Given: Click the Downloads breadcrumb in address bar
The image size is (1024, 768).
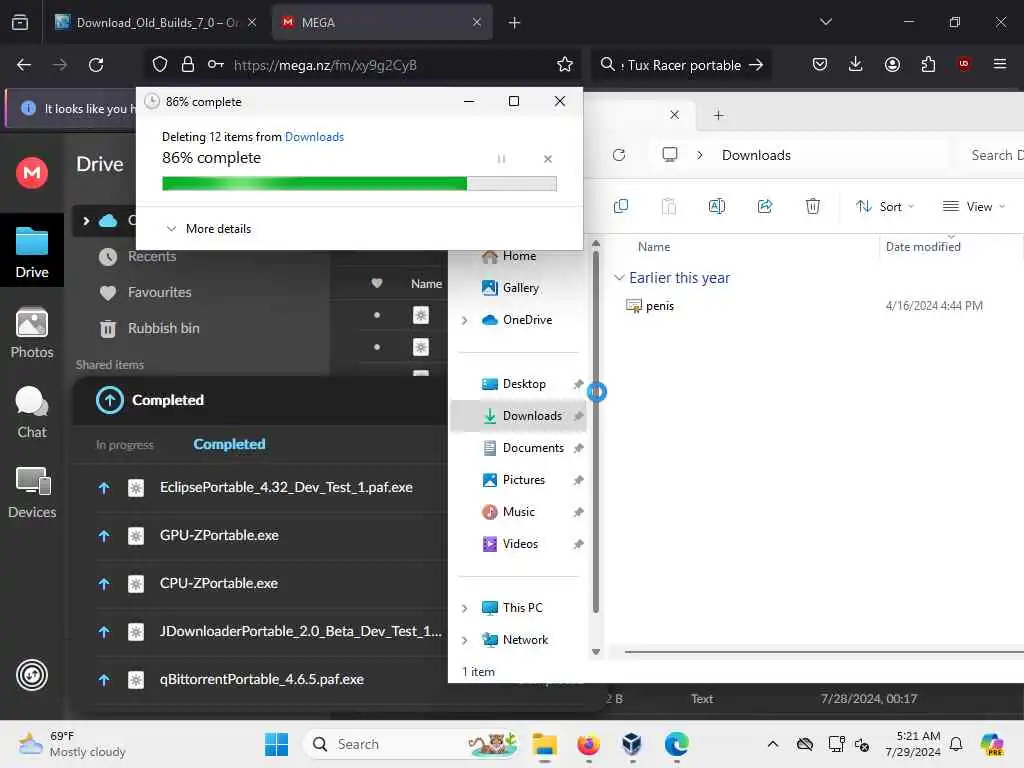Looking at the screenshot, I should tap(756, 155).
